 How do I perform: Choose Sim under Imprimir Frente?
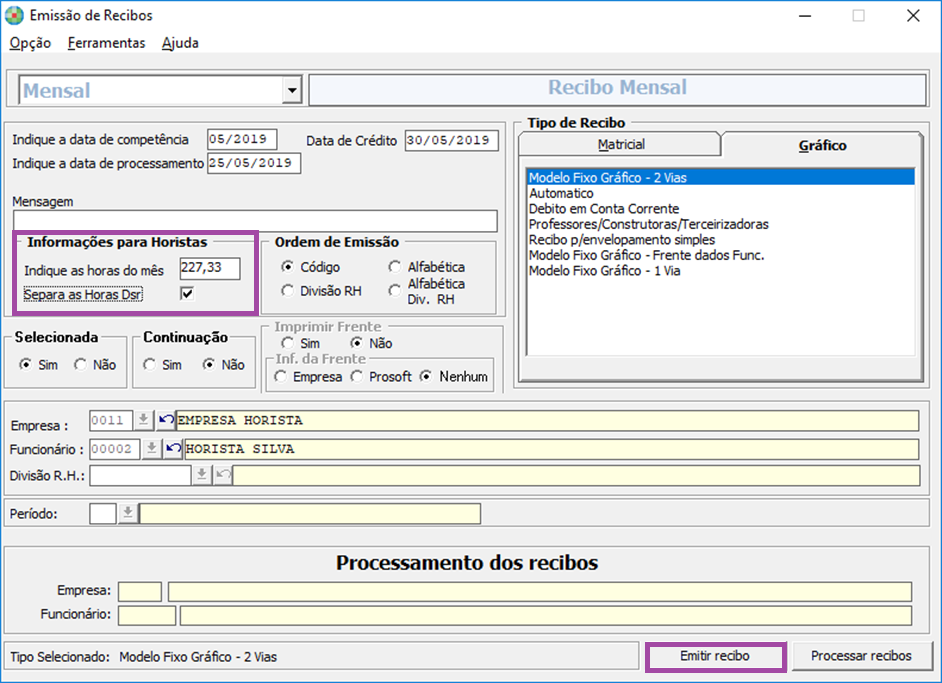click(x=288, y=343)
